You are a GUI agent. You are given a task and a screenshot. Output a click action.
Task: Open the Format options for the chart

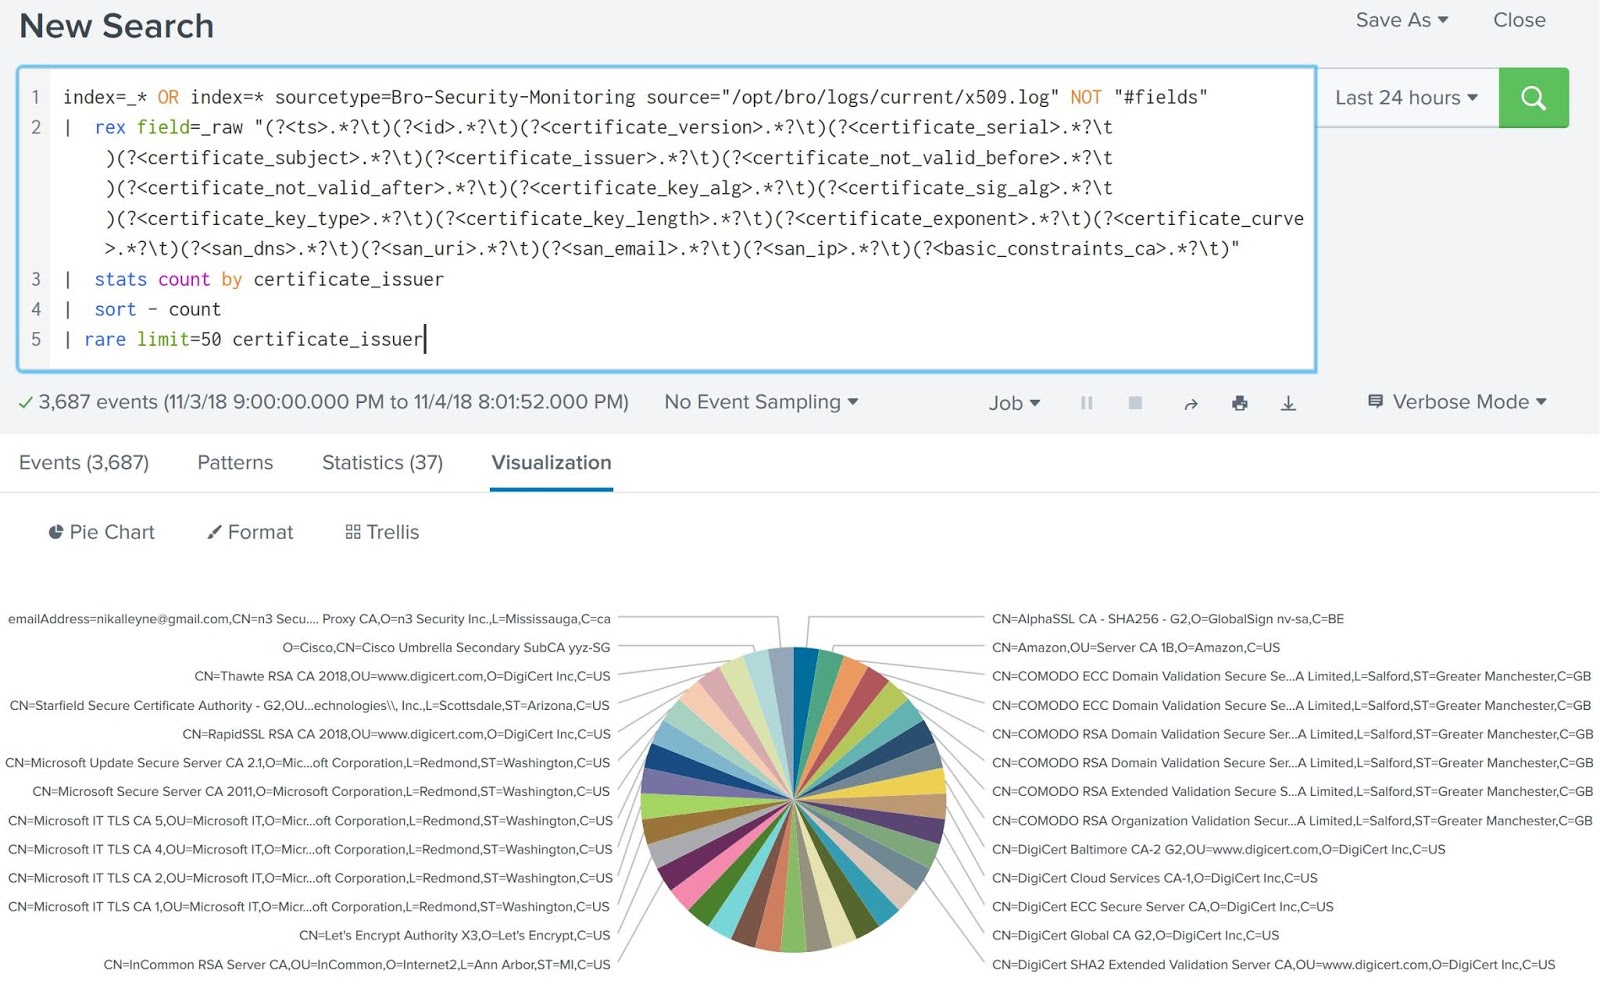[249, 531]
